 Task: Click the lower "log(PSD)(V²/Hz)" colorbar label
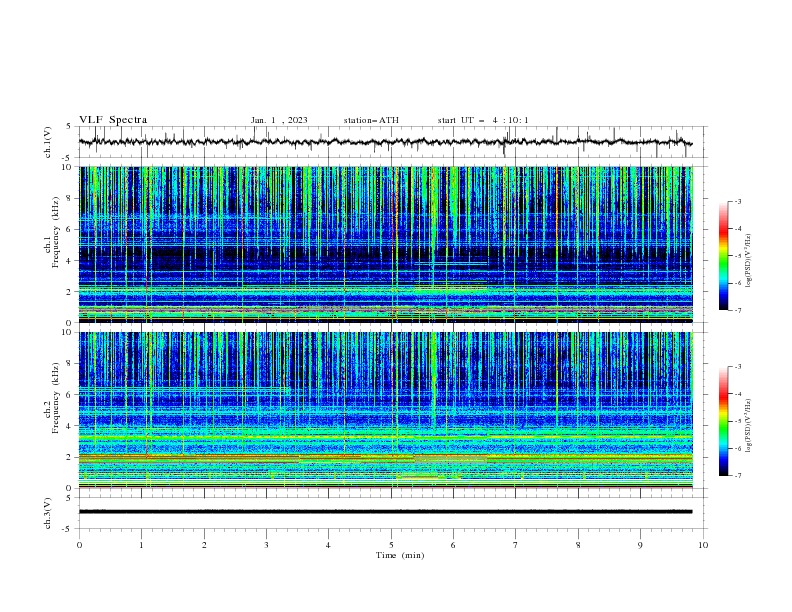[x=749, y=426]
